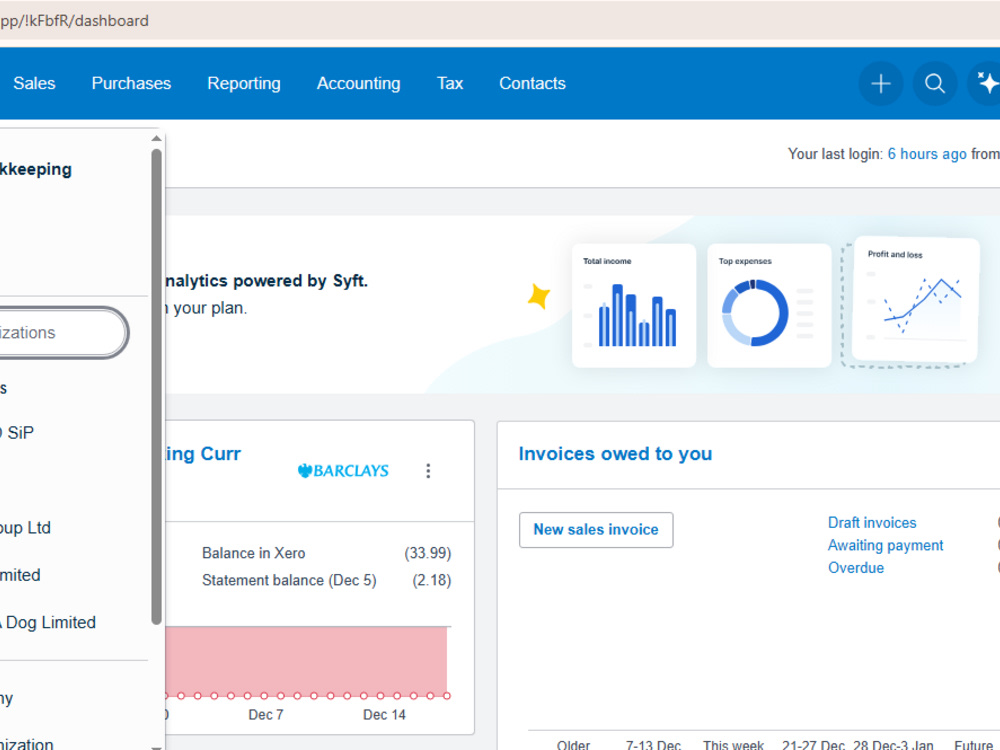Select the organization ending in 'mited'
This screenshot has width=1000, height=750.
pos(20,575)
